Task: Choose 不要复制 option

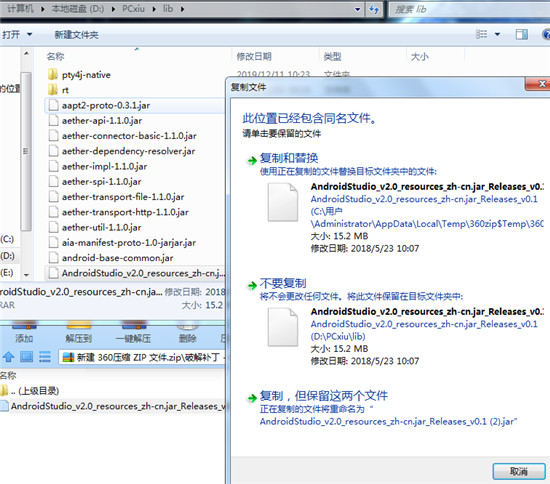Action: coord(283,283)
